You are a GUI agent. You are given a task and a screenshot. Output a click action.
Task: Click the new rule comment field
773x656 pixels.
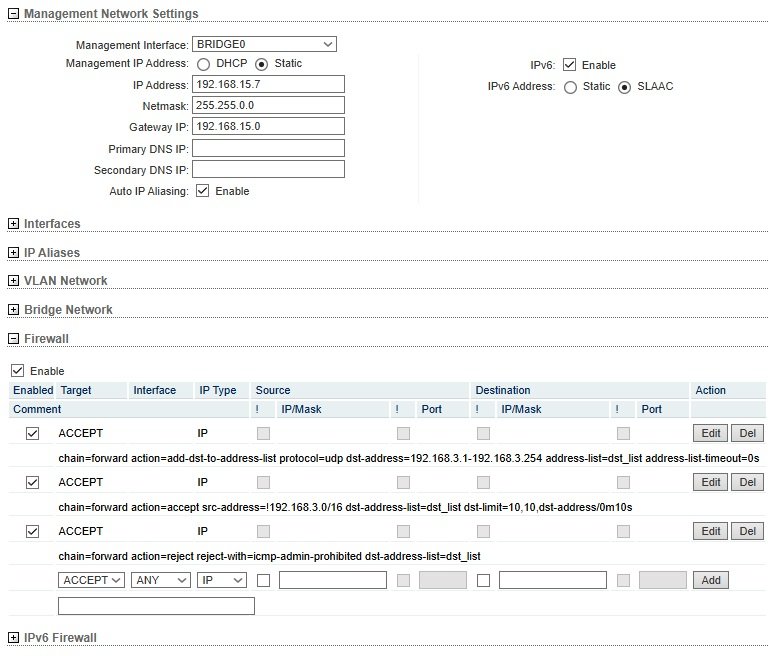(156, 606)
